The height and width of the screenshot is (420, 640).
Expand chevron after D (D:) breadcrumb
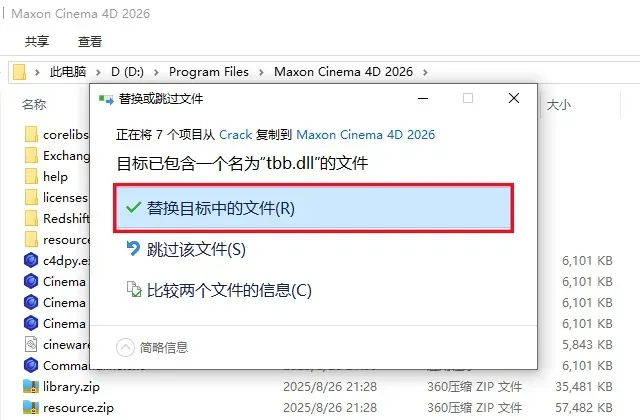click(x=156, y=72)
